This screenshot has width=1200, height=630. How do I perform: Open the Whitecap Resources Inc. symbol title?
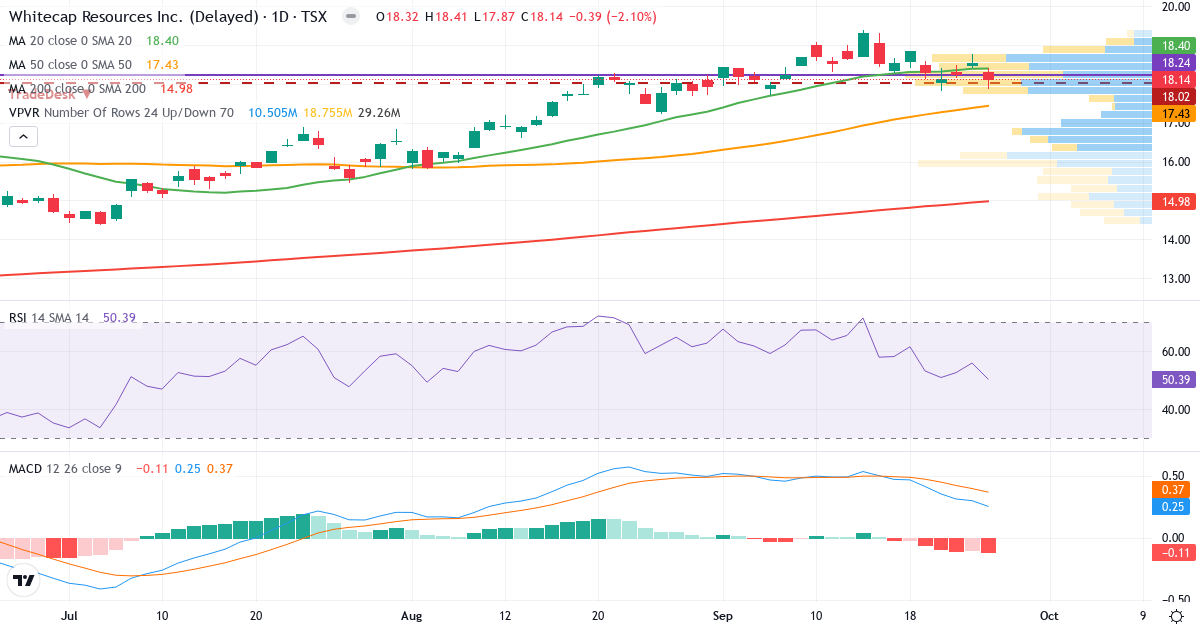click(x=167, y=17)
